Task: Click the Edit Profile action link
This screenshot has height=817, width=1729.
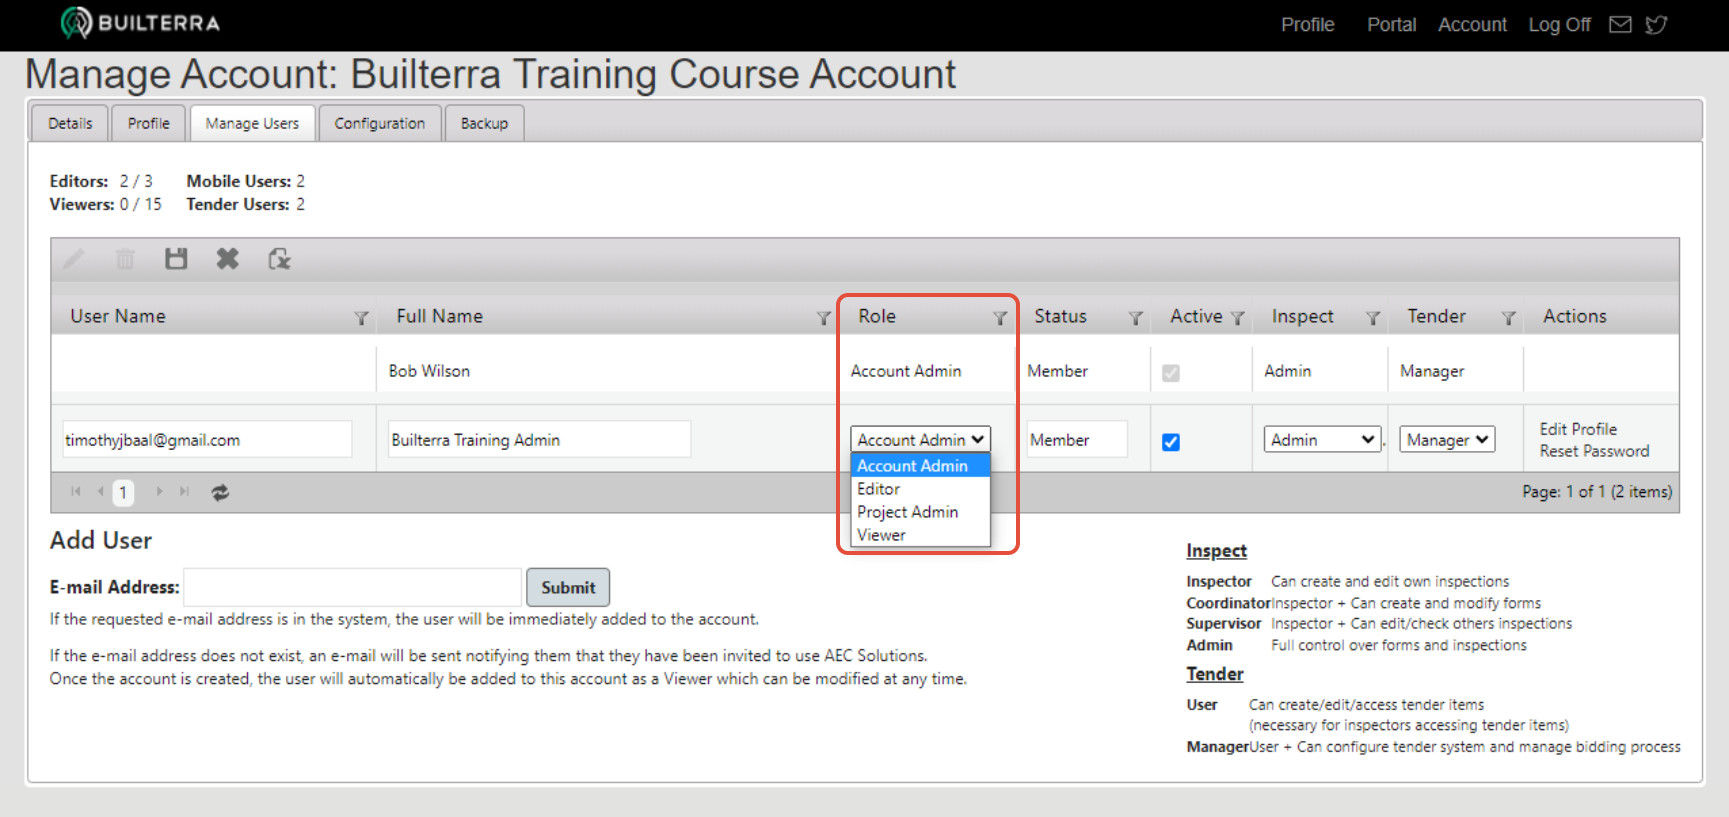Action: pyautogui.click(x=1578, y=429)
